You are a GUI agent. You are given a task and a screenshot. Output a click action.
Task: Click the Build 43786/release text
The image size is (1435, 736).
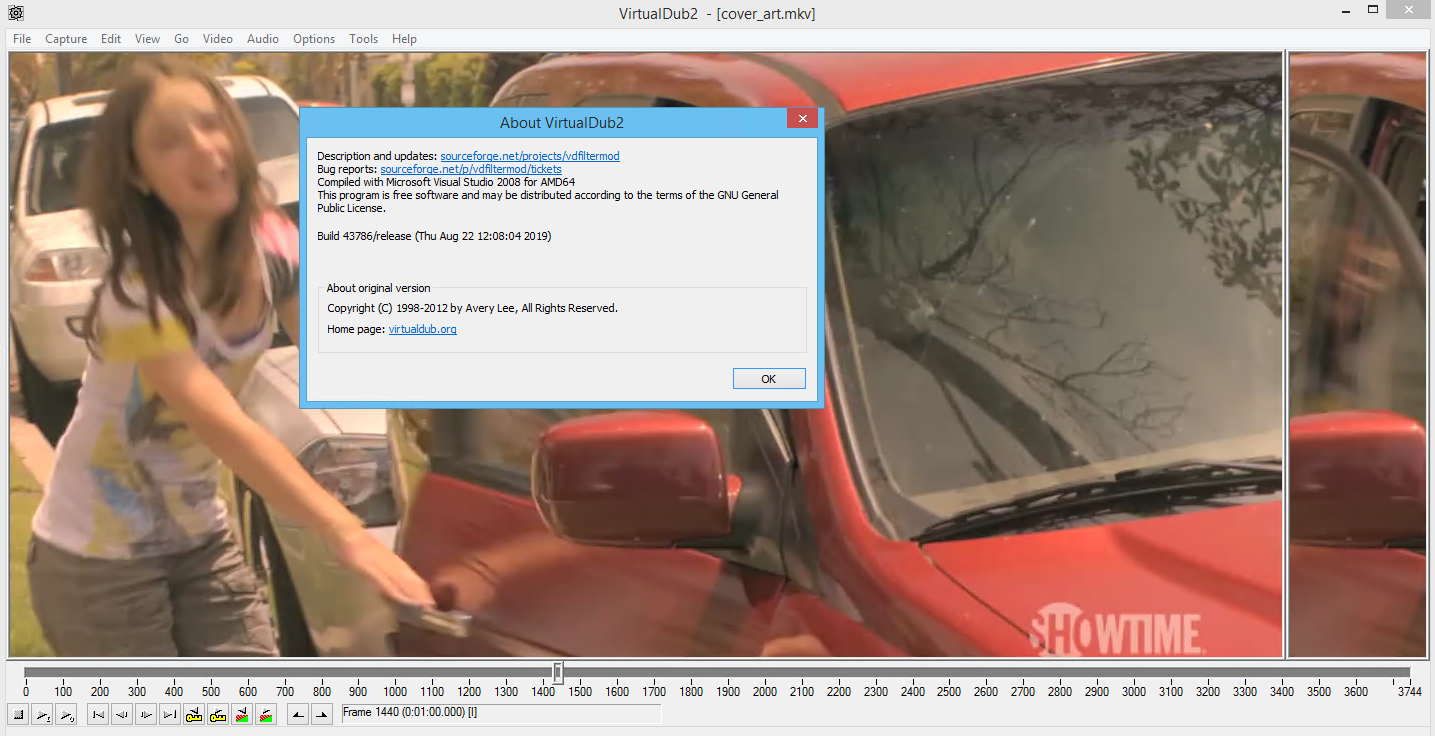pyautogui.click(x=434, y=236)
